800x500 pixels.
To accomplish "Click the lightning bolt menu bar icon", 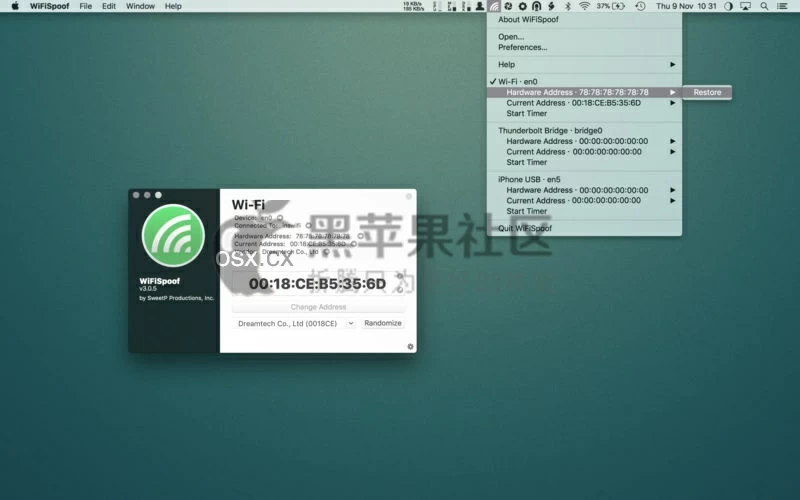I will point(552,6).
